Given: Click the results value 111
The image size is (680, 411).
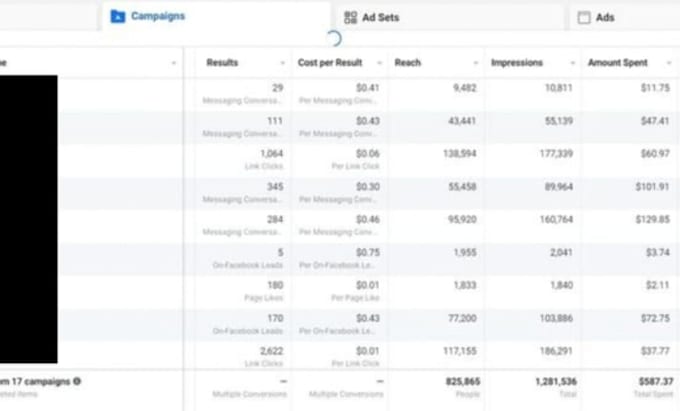Looking at the screenshot, I should coord(275,121).
